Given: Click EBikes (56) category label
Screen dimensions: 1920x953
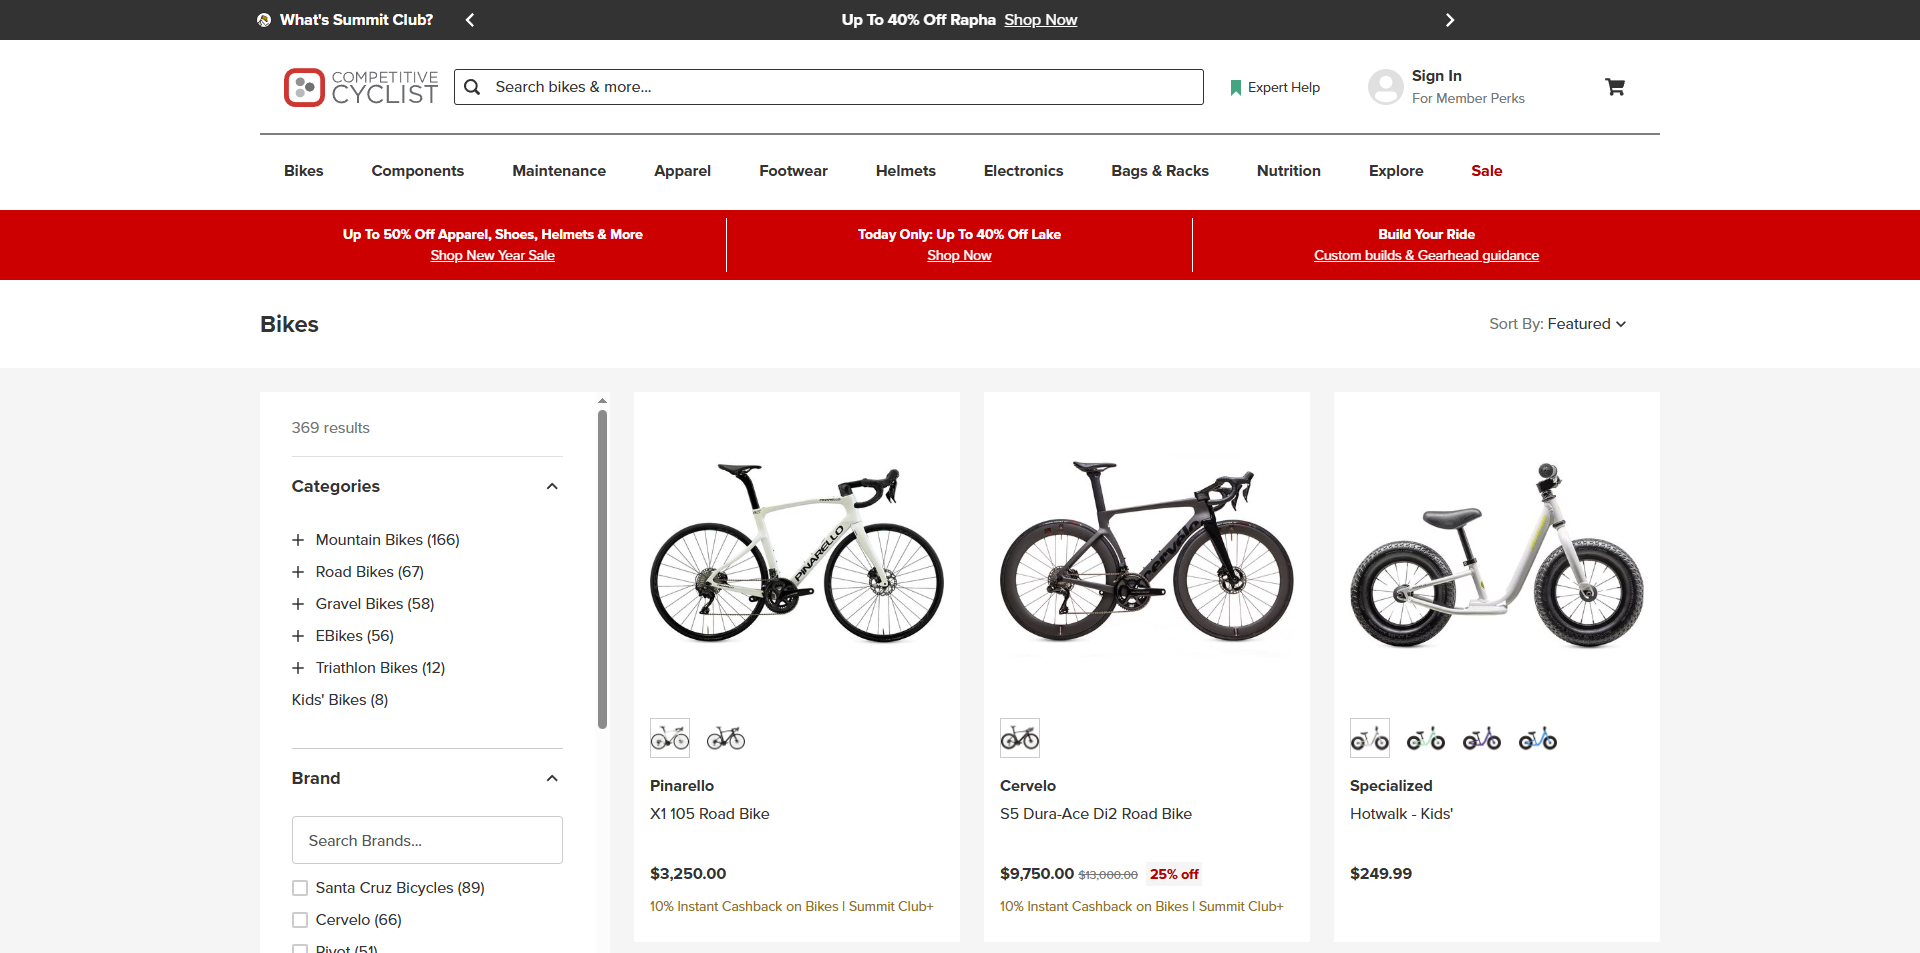Looking at the screenshot, I should [355, 636].
